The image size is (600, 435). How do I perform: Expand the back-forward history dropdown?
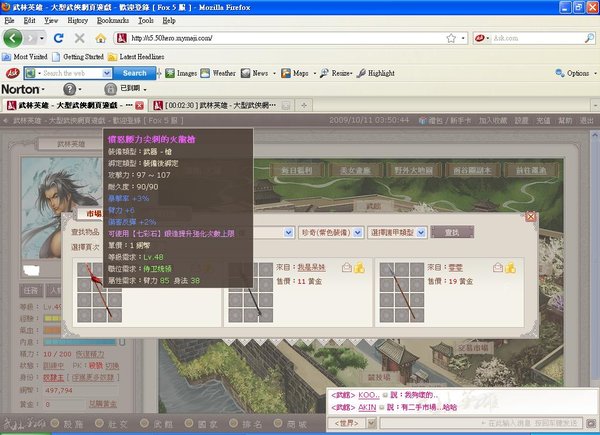pos(42,38)
